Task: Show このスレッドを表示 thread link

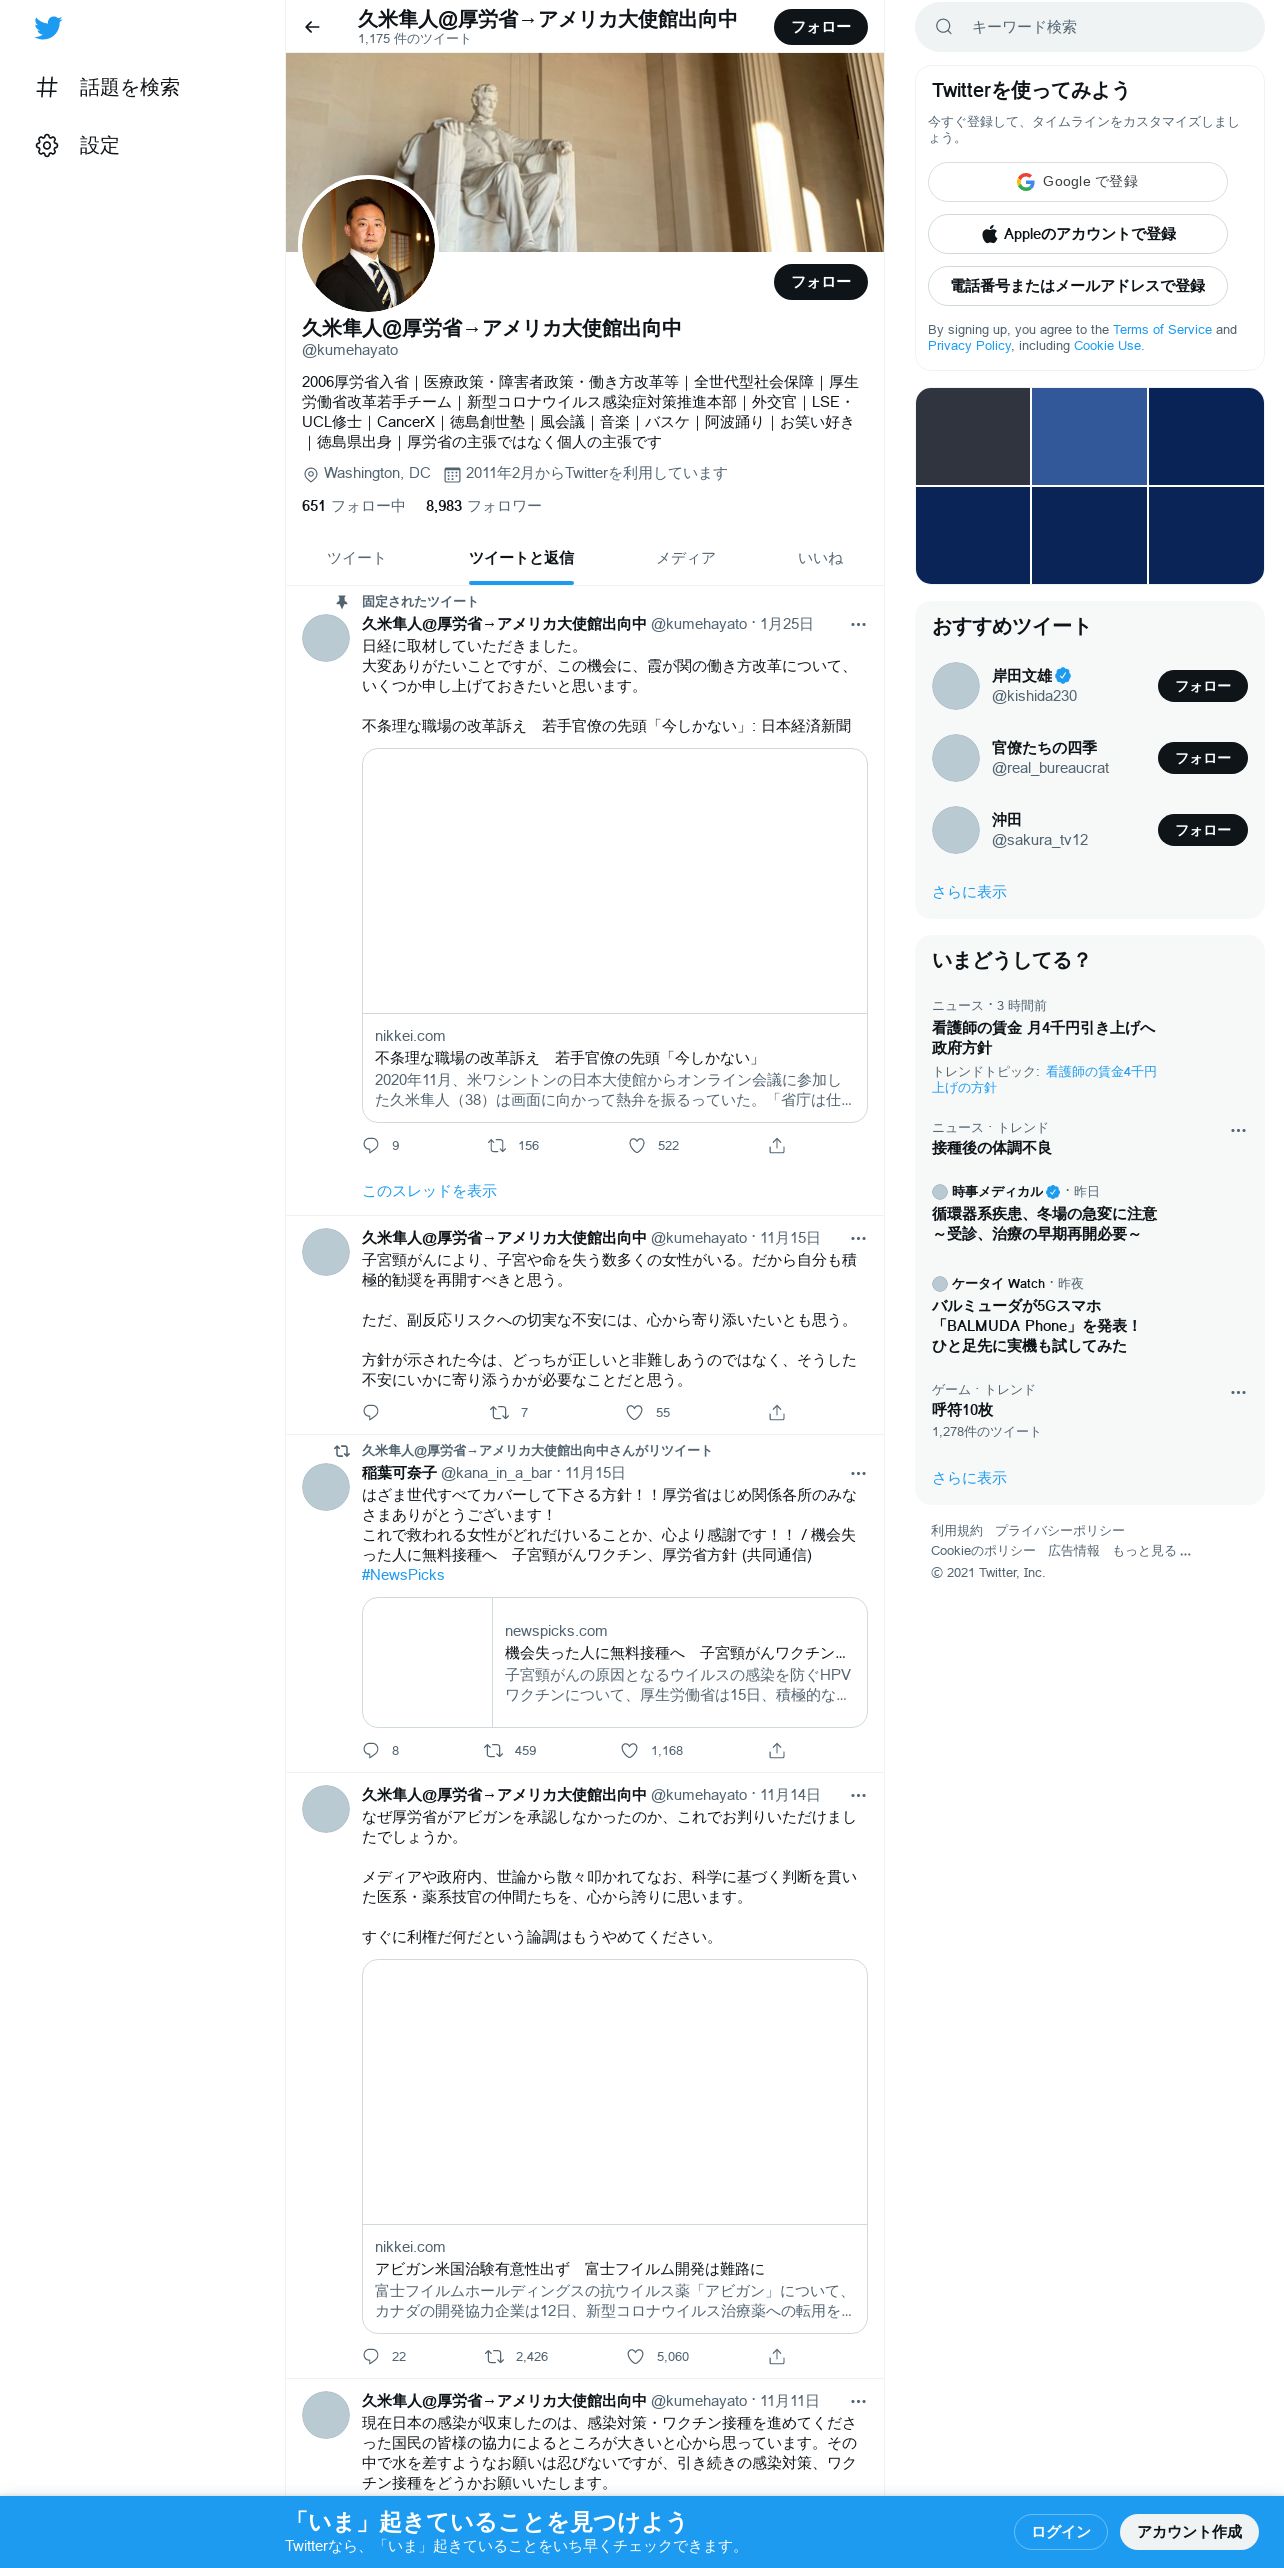Action: 429,1191
